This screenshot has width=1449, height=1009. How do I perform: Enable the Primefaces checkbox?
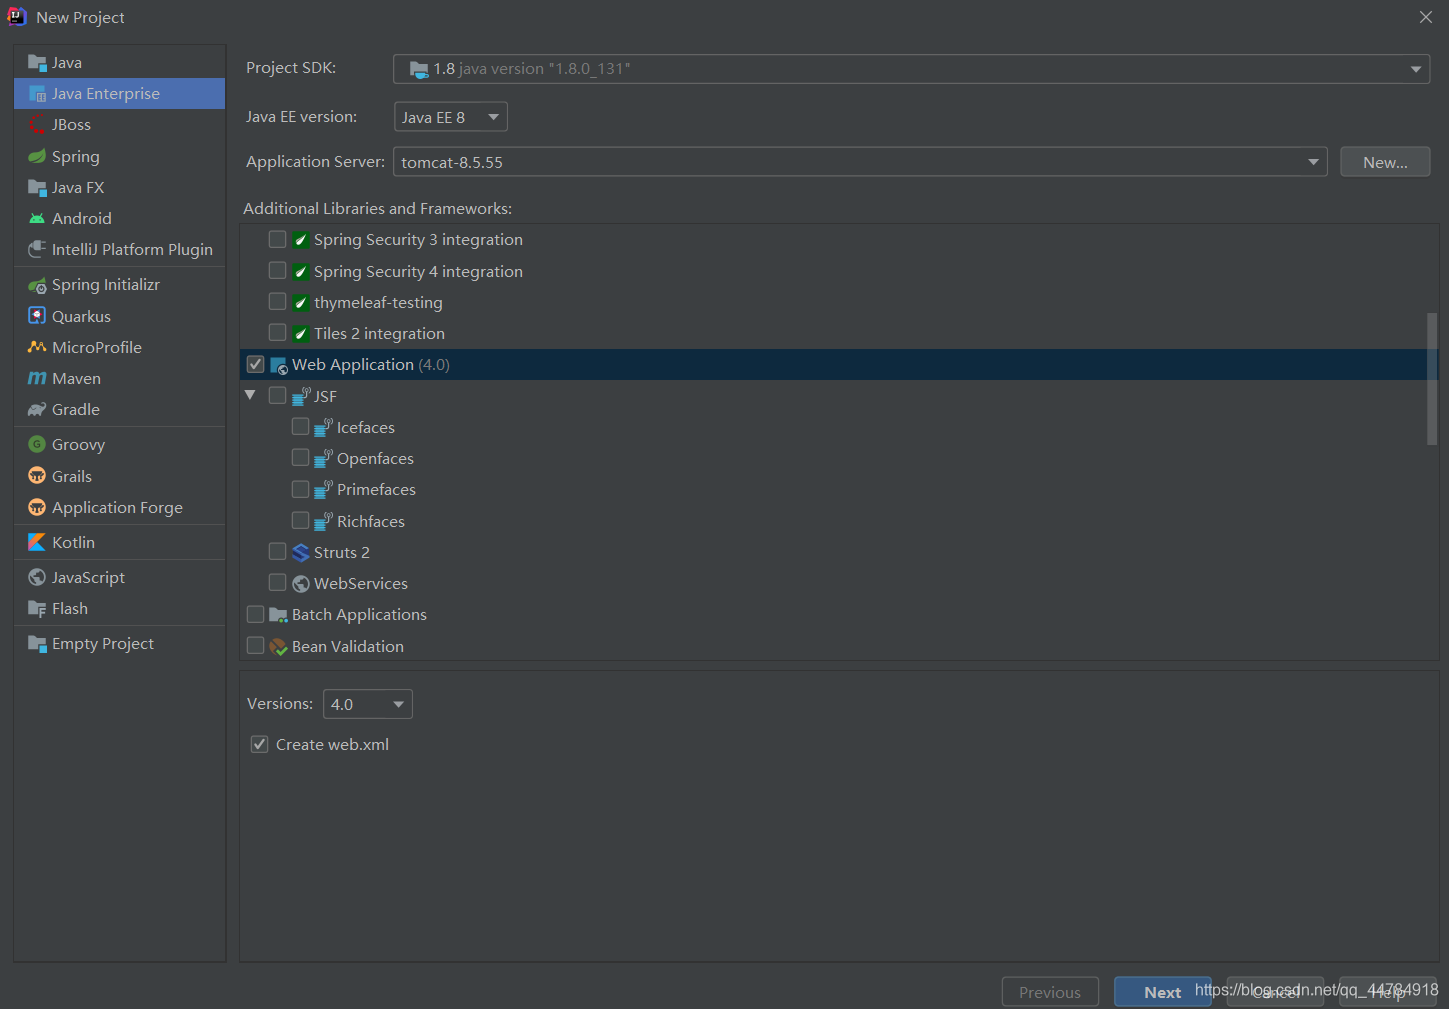coord(300,490)
